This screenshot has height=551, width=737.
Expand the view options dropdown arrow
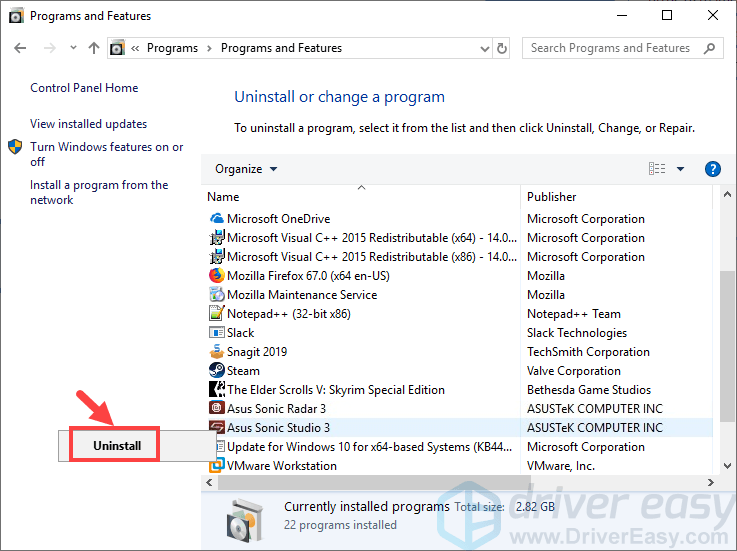click(x=680, y=169)
